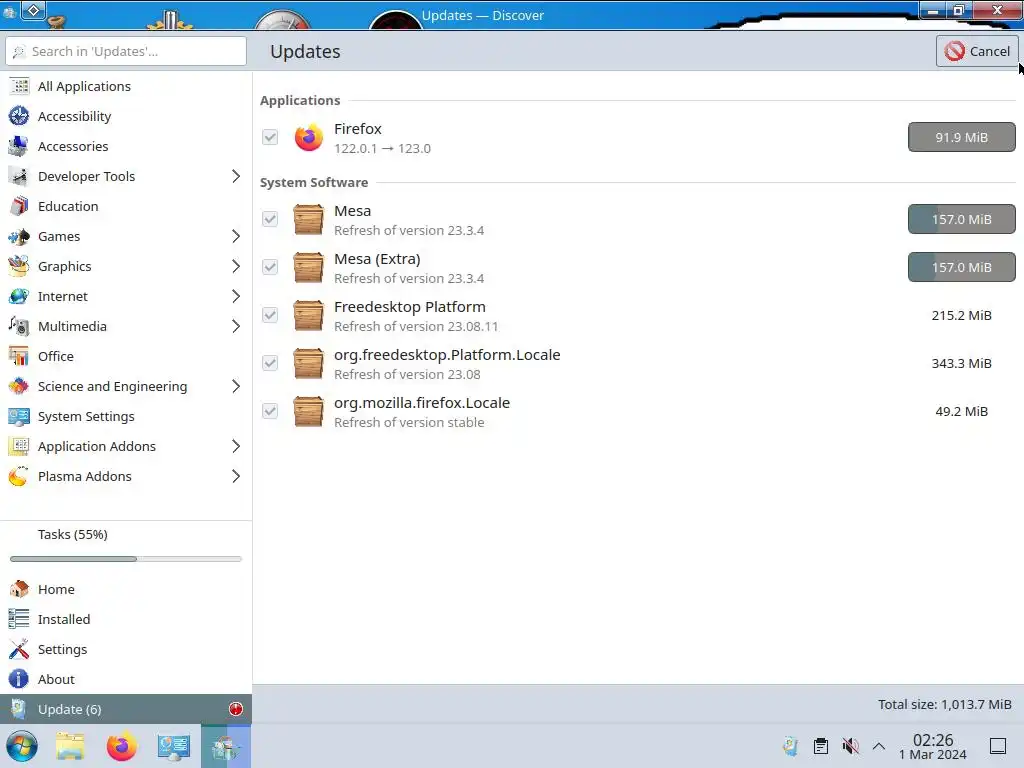The image size is (1024, 768).
Task: Click the About info icon
Action: click(x=19, y=679)
